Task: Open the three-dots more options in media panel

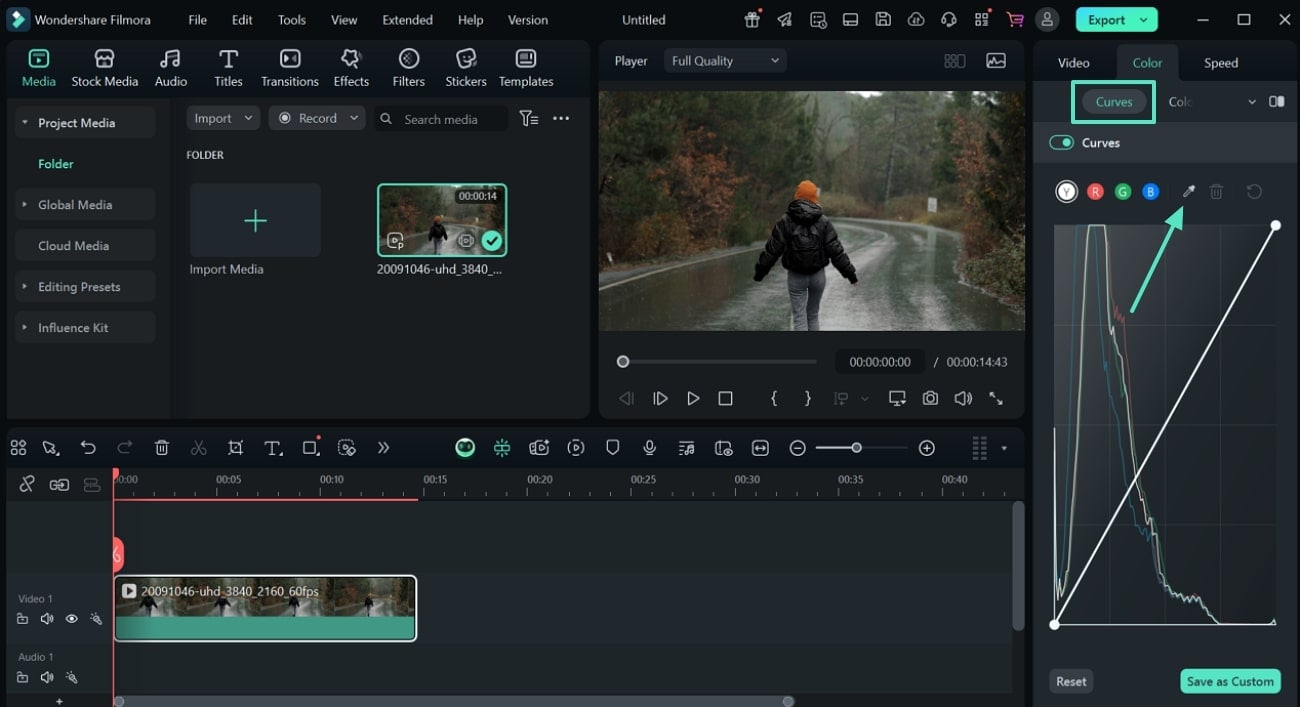Action: [561, 119]
